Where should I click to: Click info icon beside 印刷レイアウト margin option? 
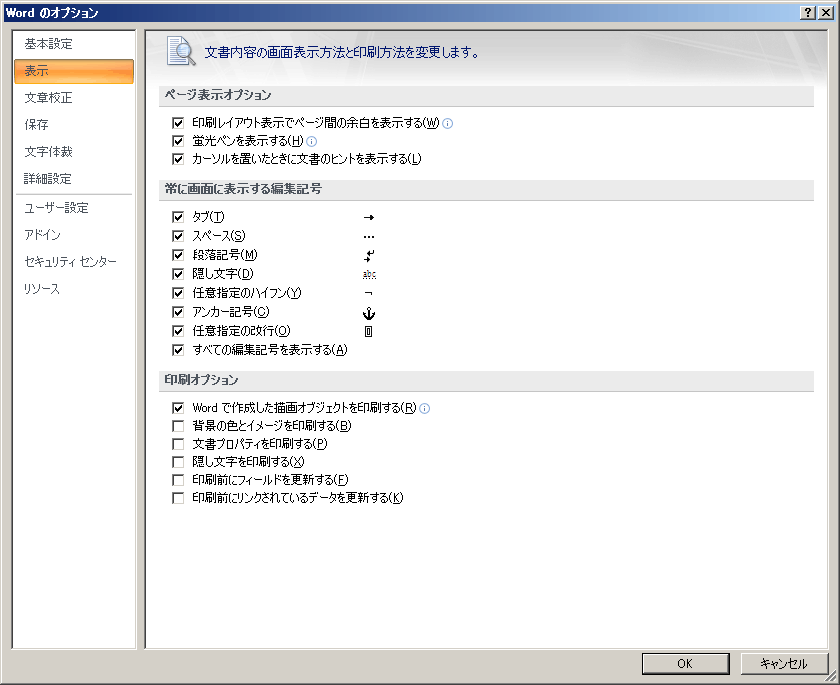[448, 123]
